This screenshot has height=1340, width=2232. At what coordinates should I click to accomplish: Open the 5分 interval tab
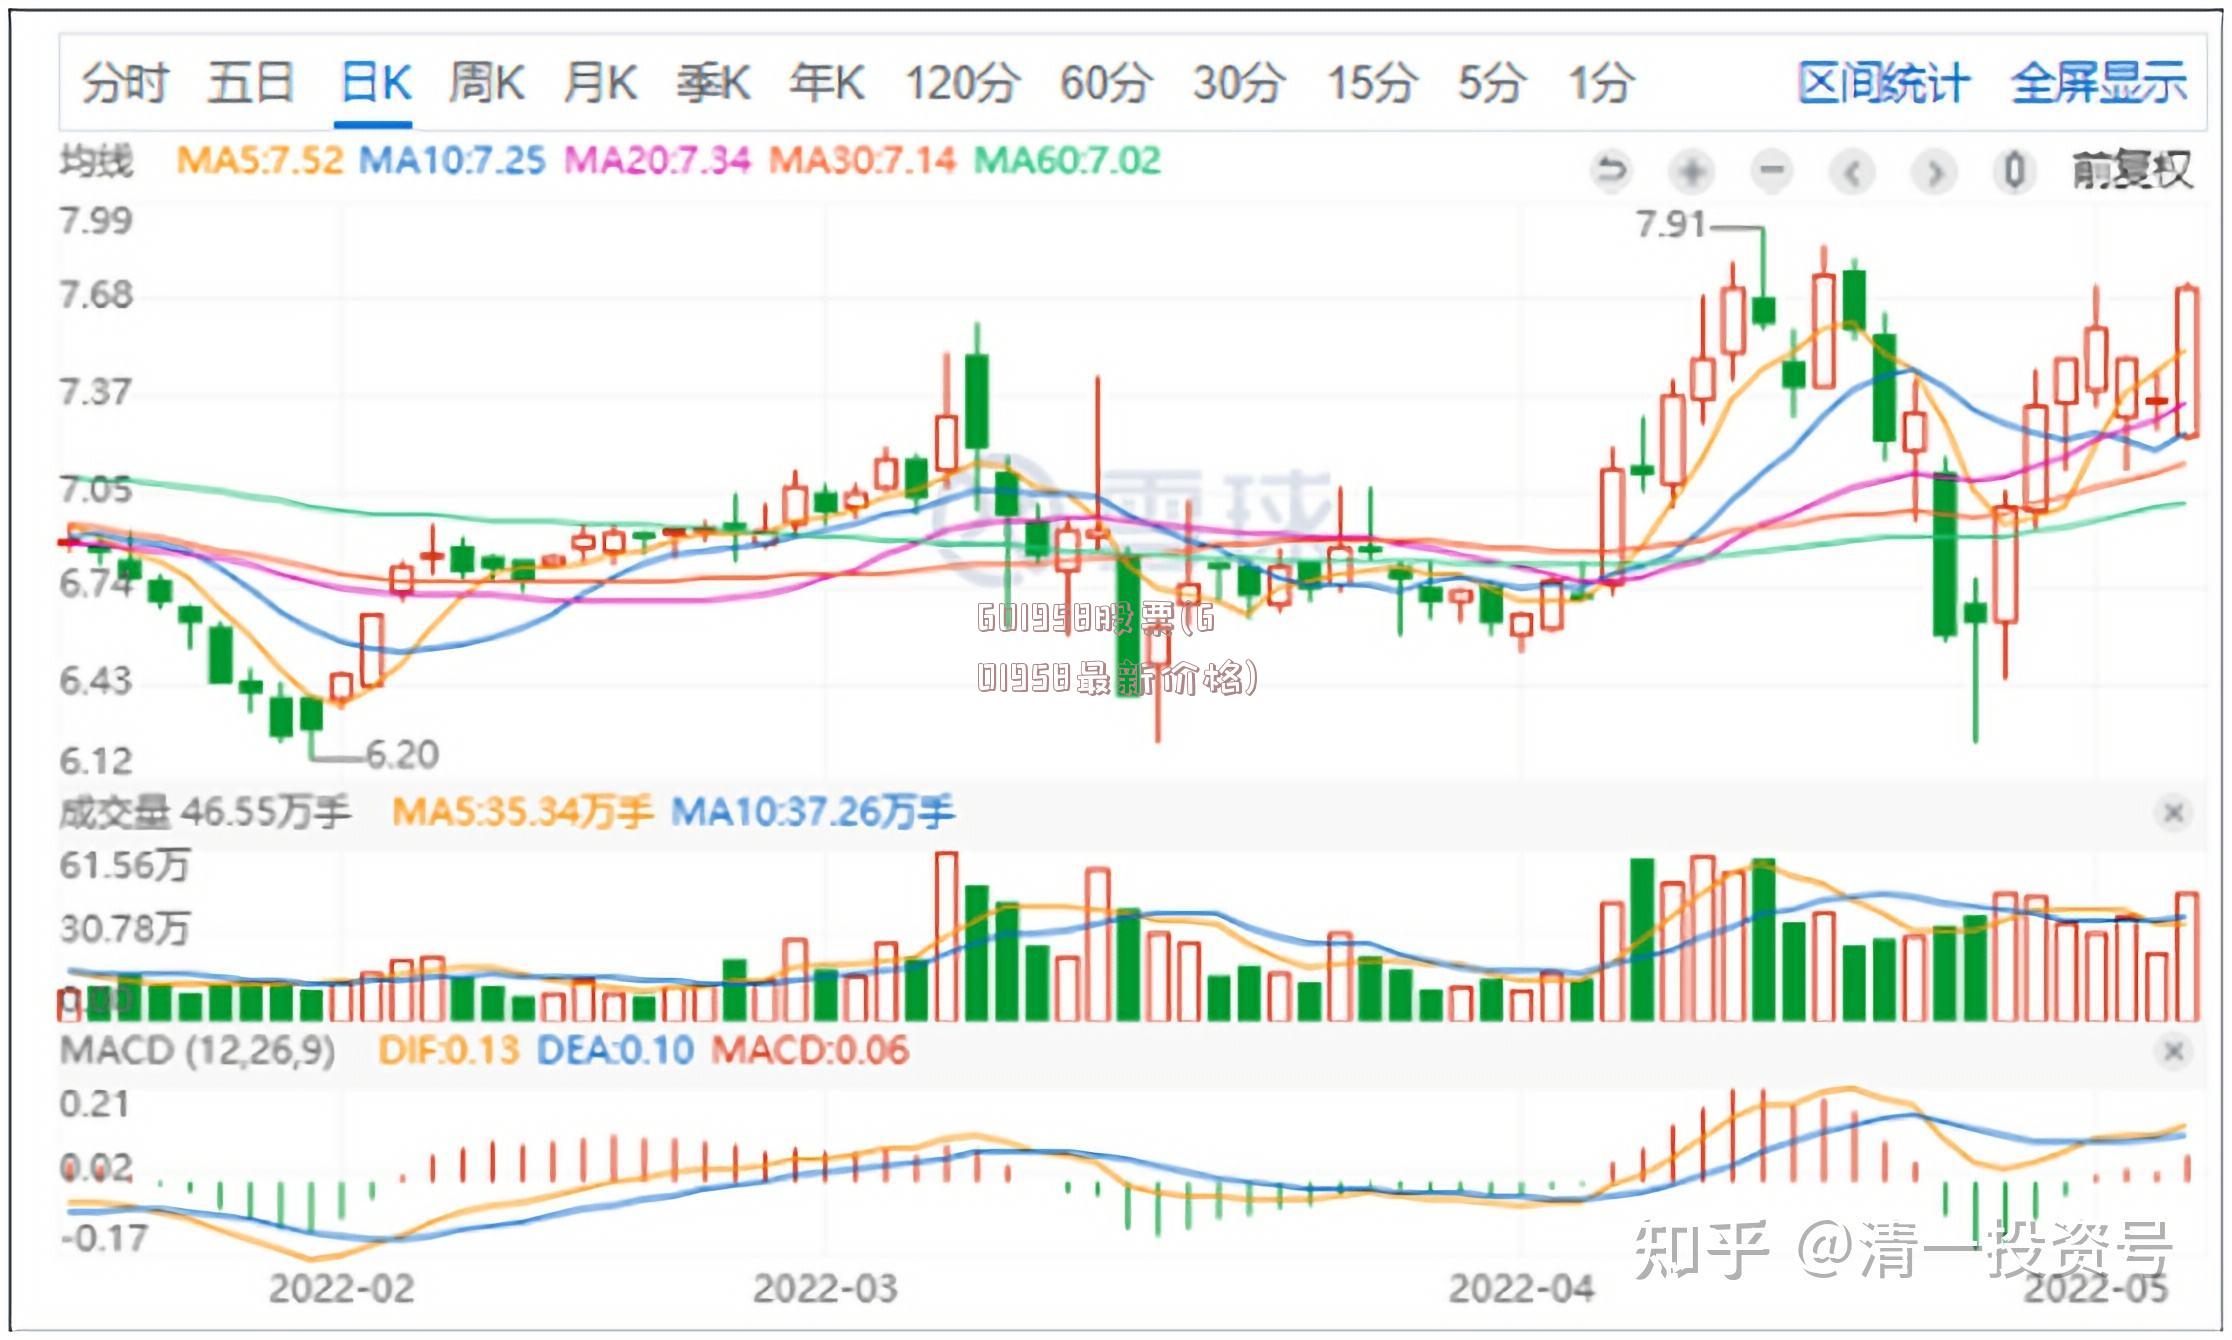(1491, 82)
